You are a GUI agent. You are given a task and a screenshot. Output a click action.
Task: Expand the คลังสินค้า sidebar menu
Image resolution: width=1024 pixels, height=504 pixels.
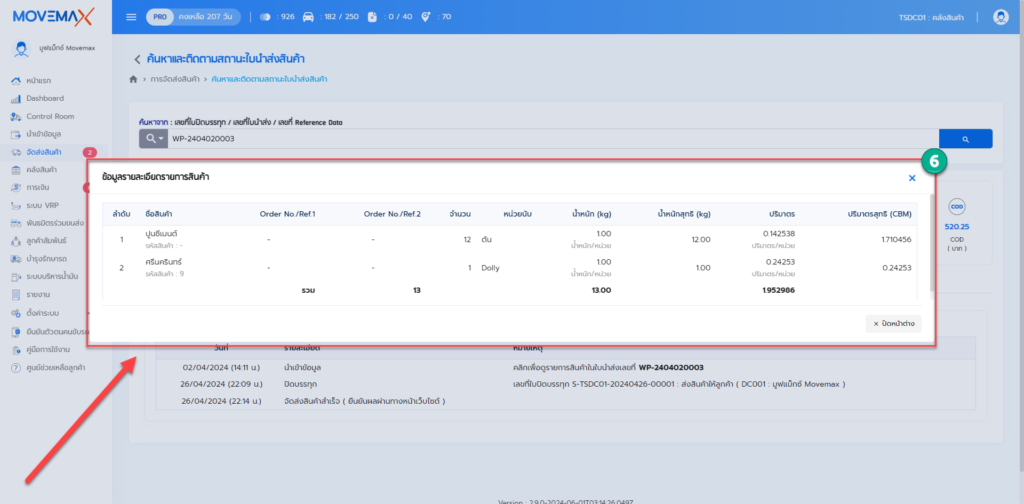click(x=42, y=170)
